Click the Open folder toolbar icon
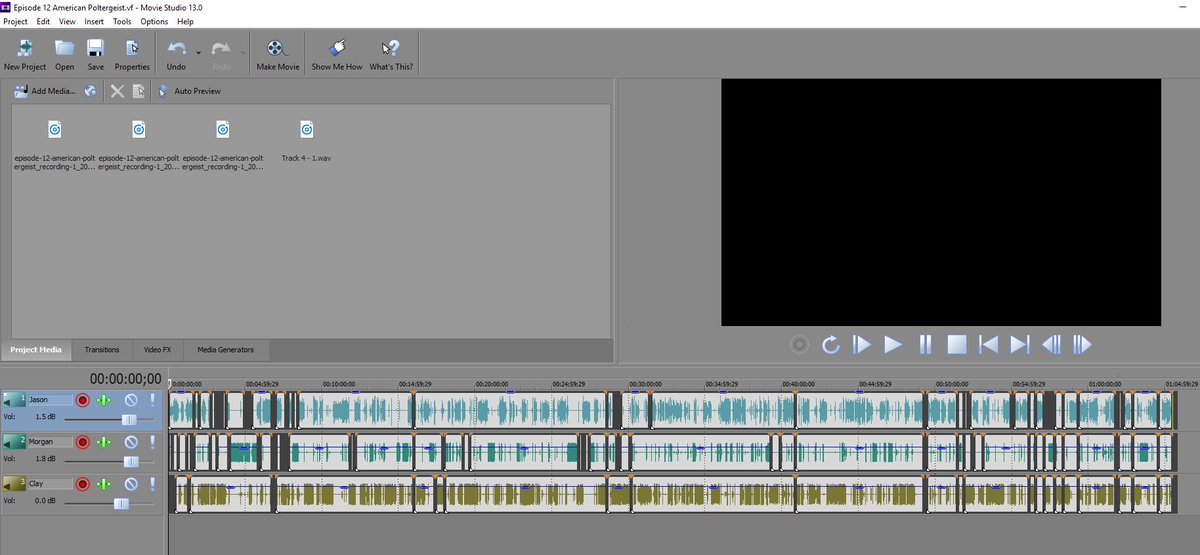The width and height of the screenshot is (1200, 555). tap(65, 54)
